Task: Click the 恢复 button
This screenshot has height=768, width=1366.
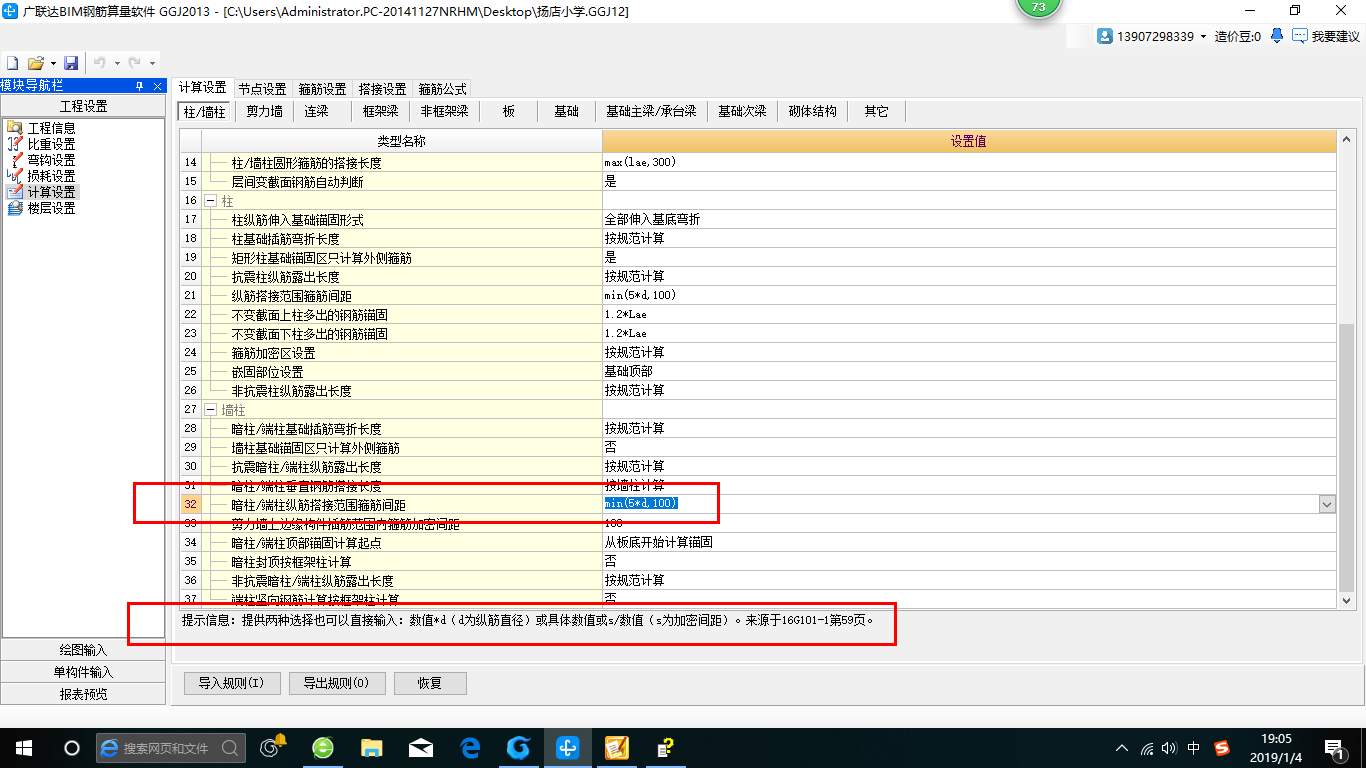Action: click(430, 683)
